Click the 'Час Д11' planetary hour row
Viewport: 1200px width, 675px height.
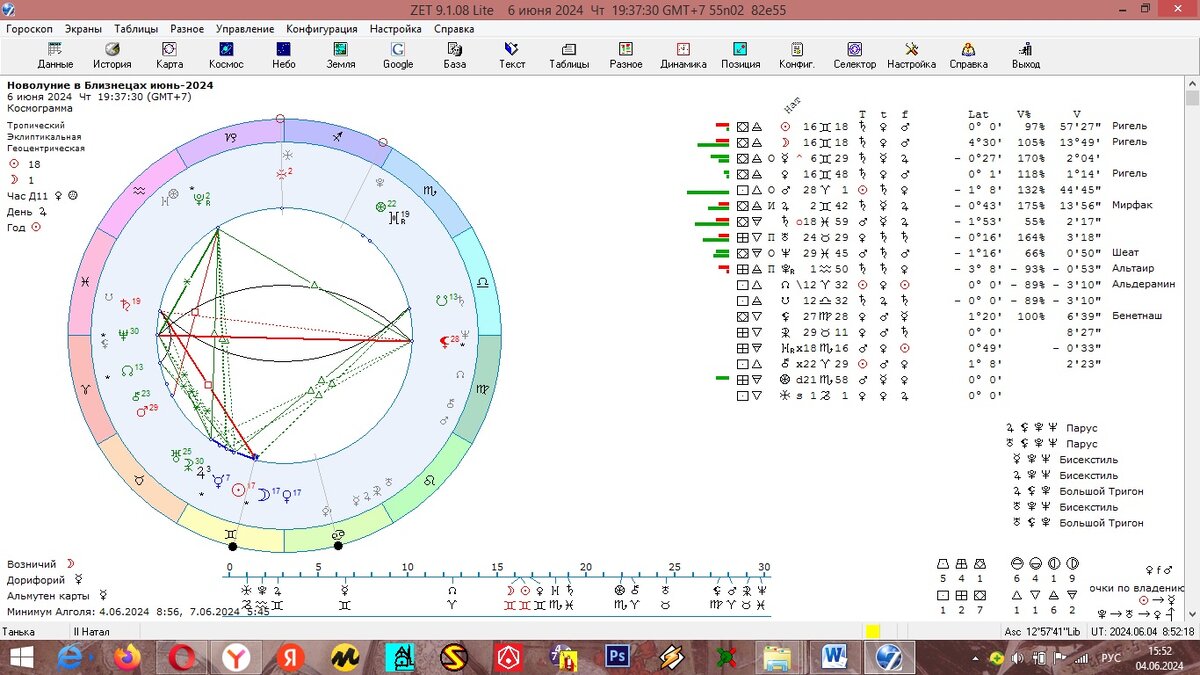pos(43,196)
